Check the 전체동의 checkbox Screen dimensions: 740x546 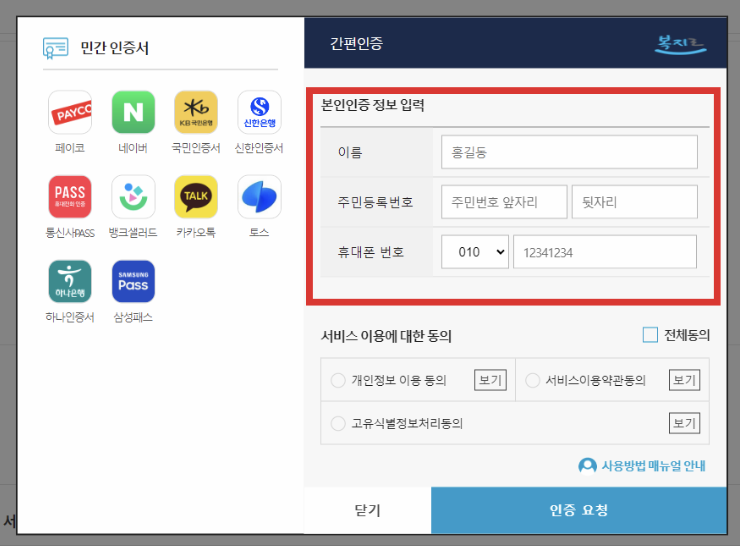pos(650,335)
